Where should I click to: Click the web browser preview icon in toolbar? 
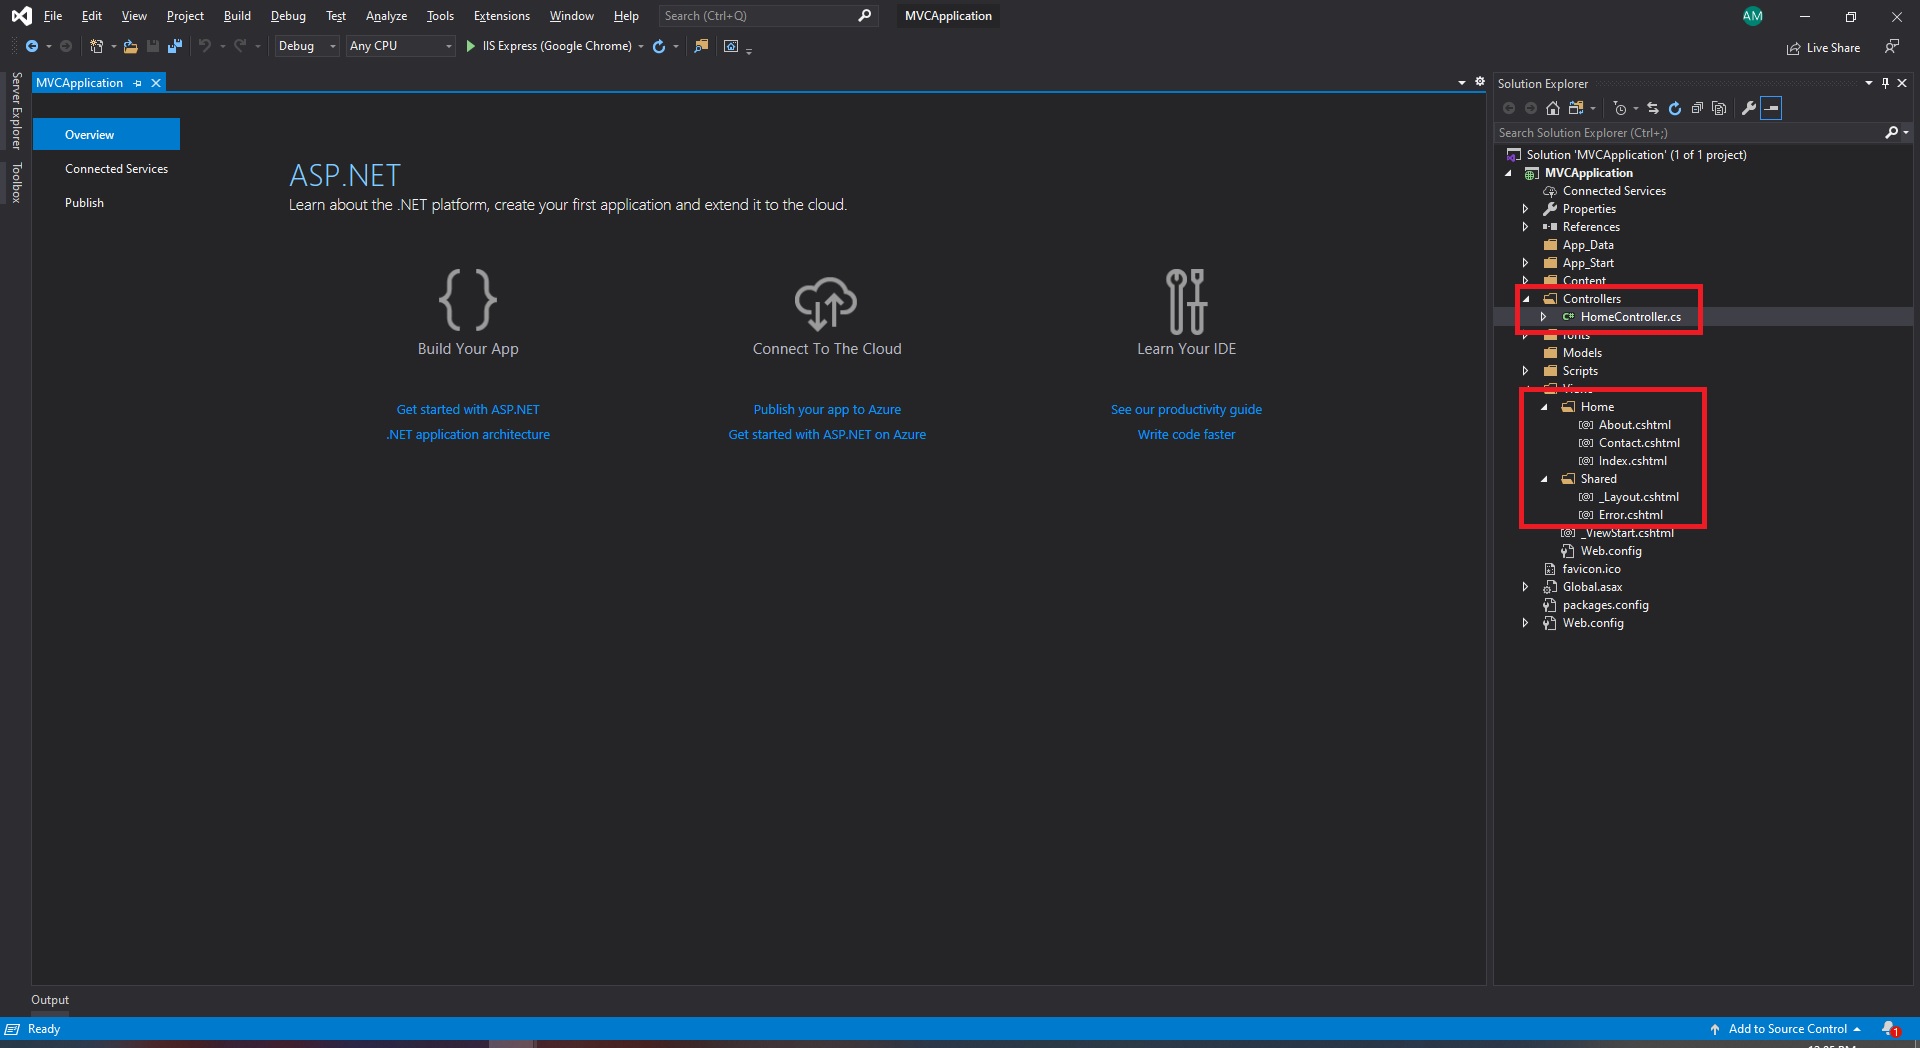(731, 46)
